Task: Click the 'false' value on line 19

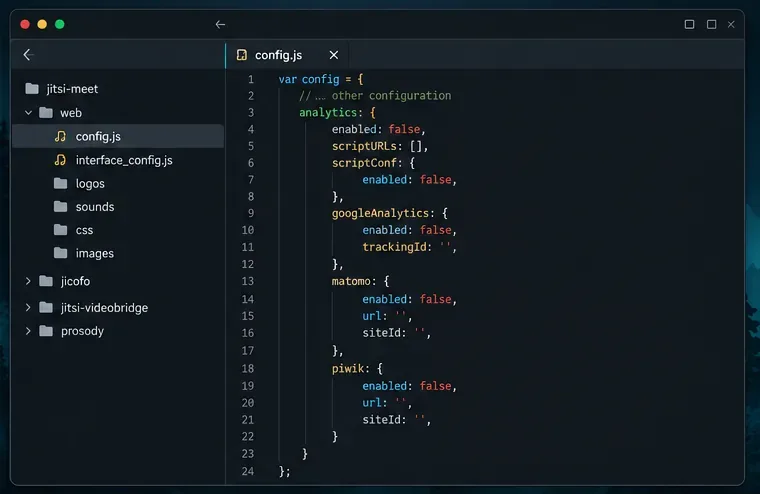Action: point(435,386)
